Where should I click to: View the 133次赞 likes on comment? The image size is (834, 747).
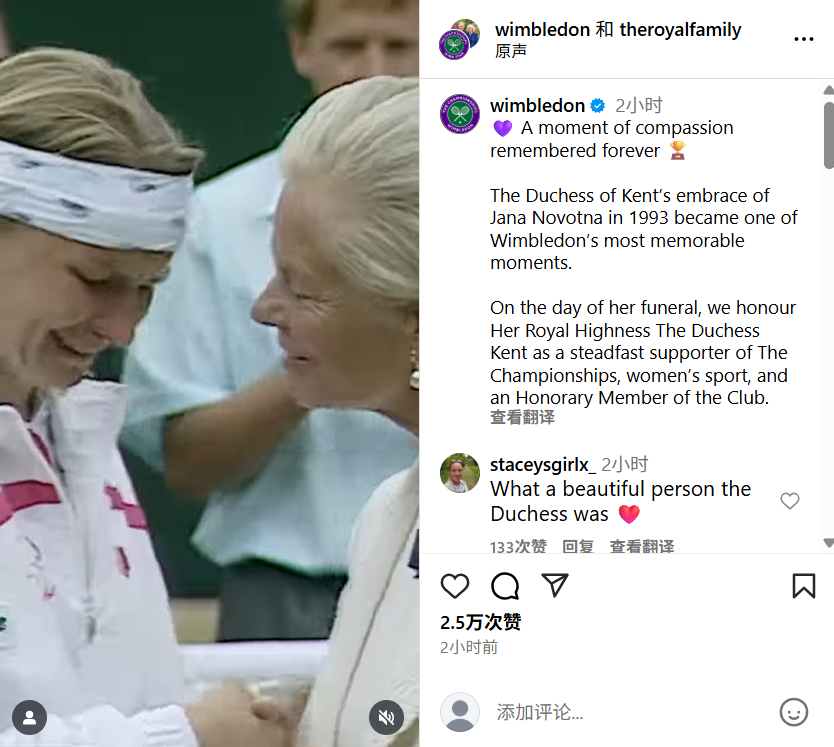[518, 546]
